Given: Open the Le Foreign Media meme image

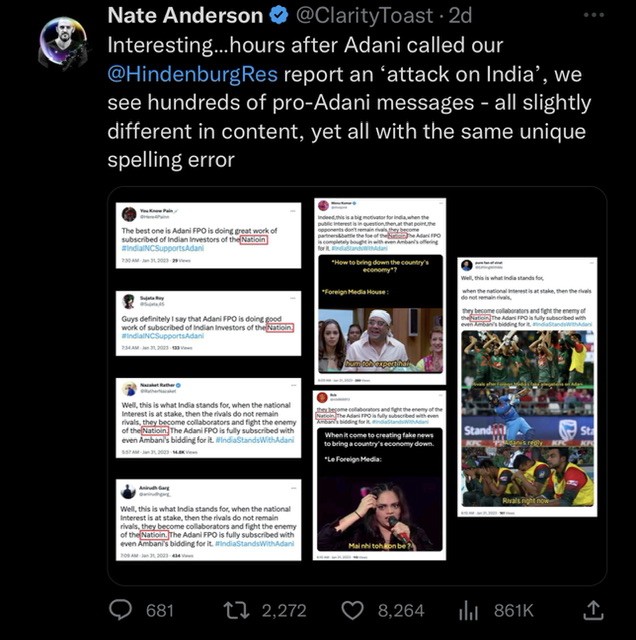Looking at the screenshot, I should [380, 489].
